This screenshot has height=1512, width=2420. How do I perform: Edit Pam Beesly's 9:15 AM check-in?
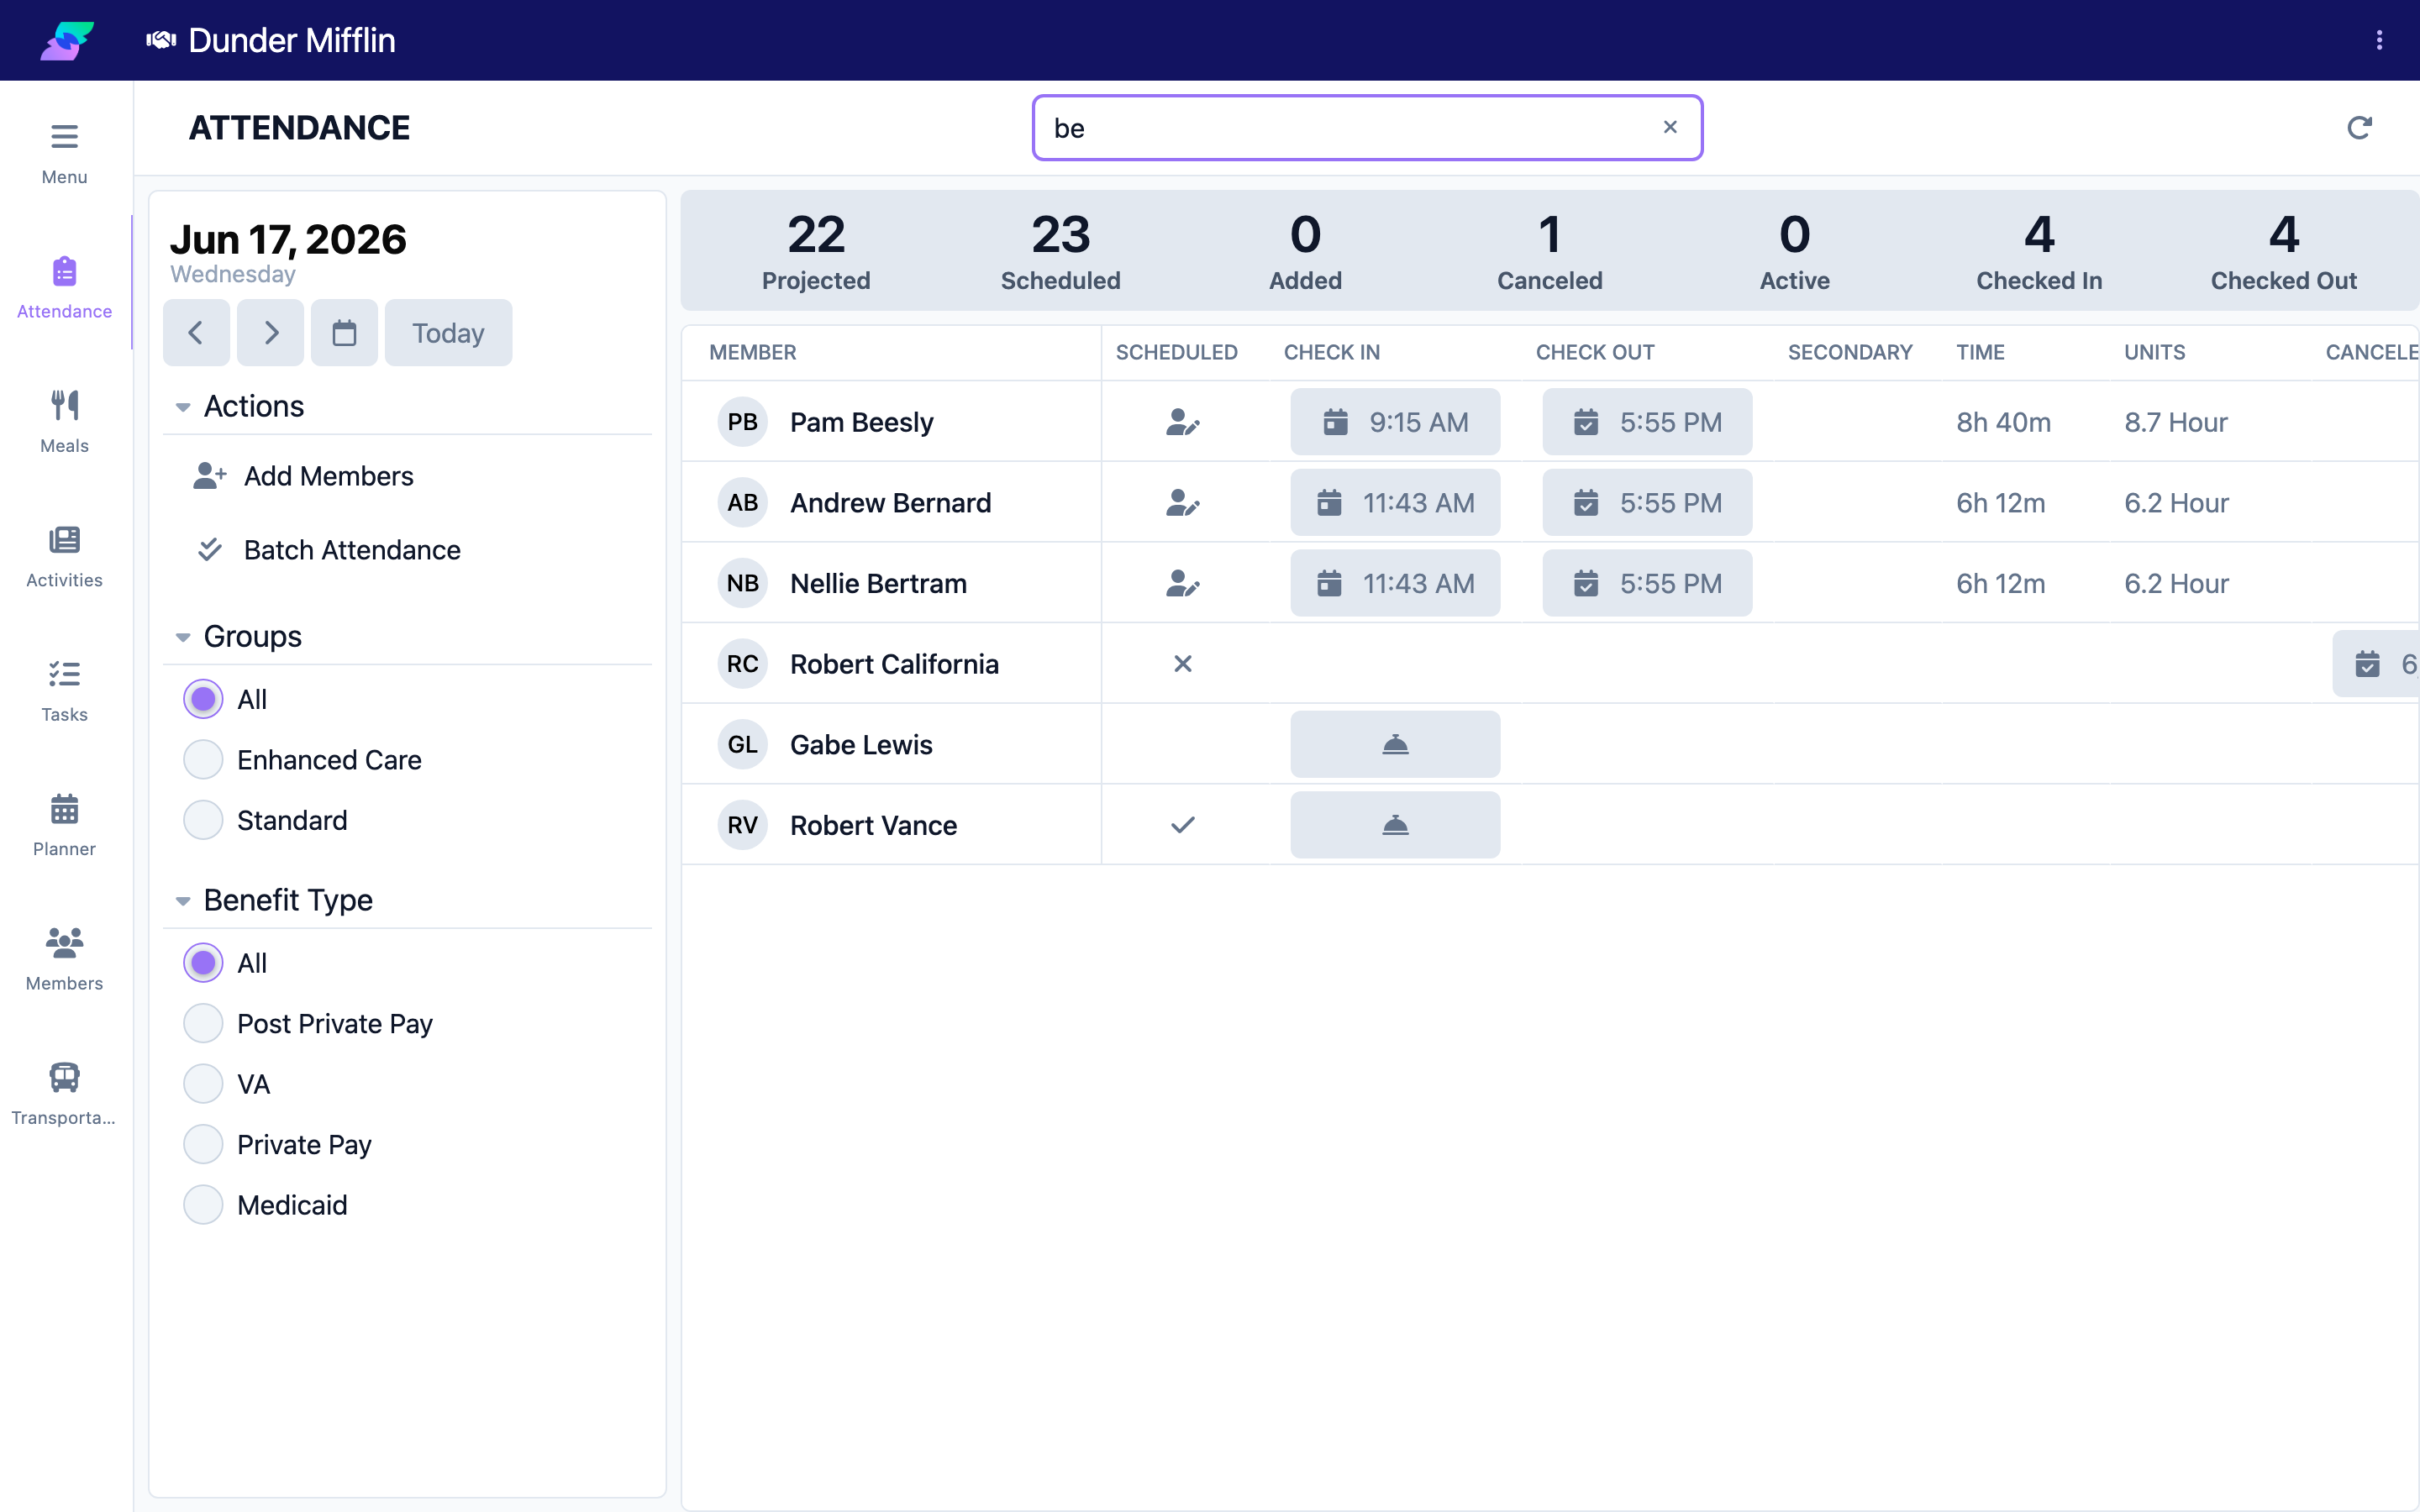pyautogui.click(x=1395, y=422)
